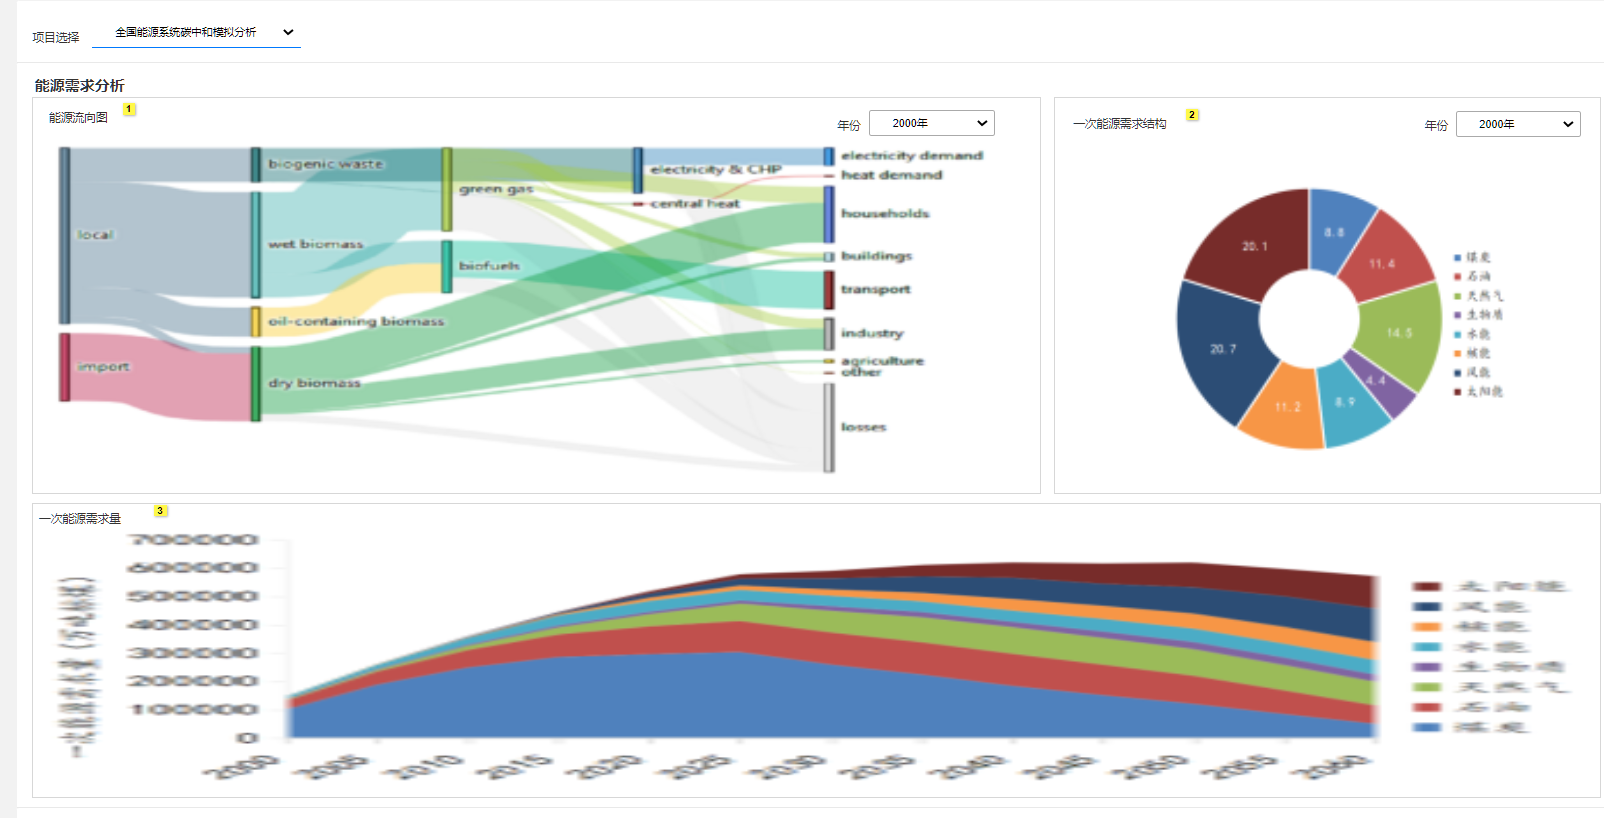The image size is (1604, 818).
Task: Click the 20.1 slice of the donut chart
Action: (1254, 244)
